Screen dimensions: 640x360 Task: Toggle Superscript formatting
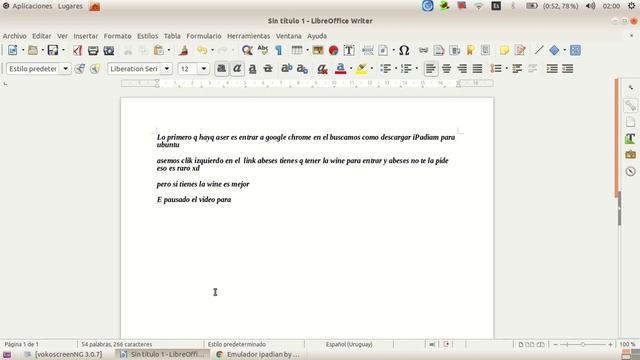click(x=287, y=69)
